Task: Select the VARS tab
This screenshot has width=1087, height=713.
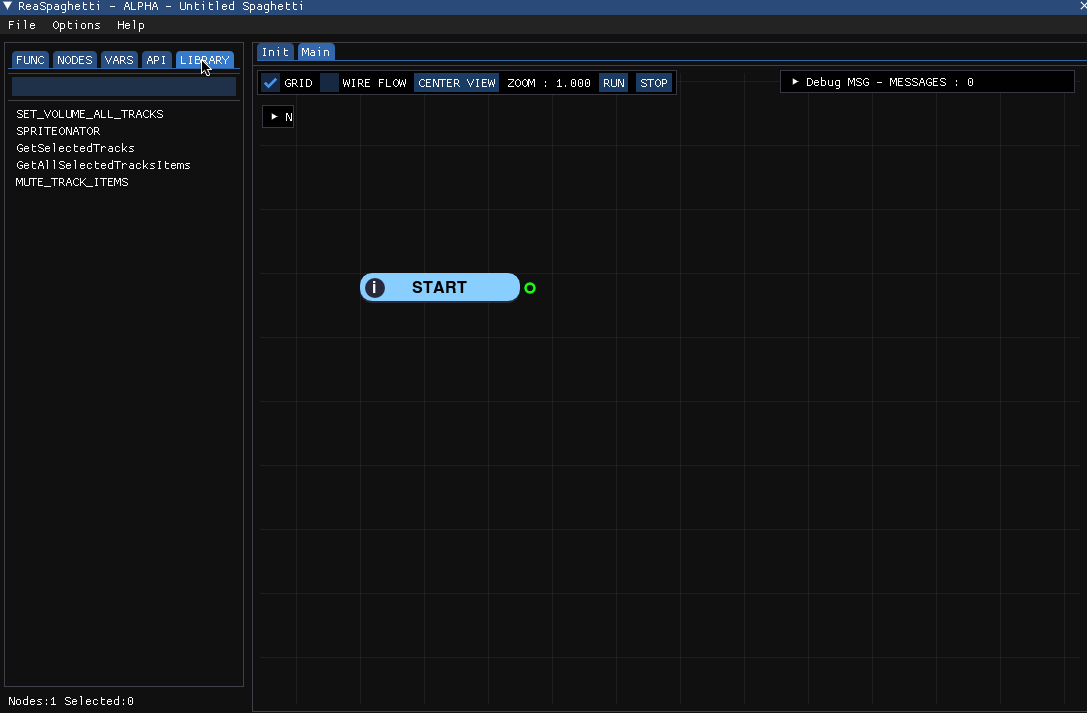Action: pyautogui.click(x=119, y=60)
